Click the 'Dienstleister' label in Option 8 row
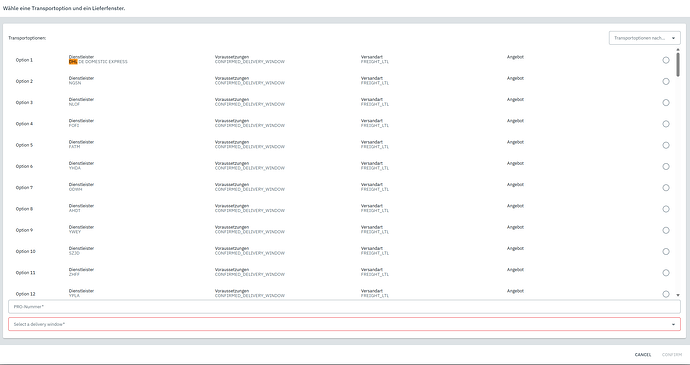Viewport: 690px width, 365px height. point(81,206)
